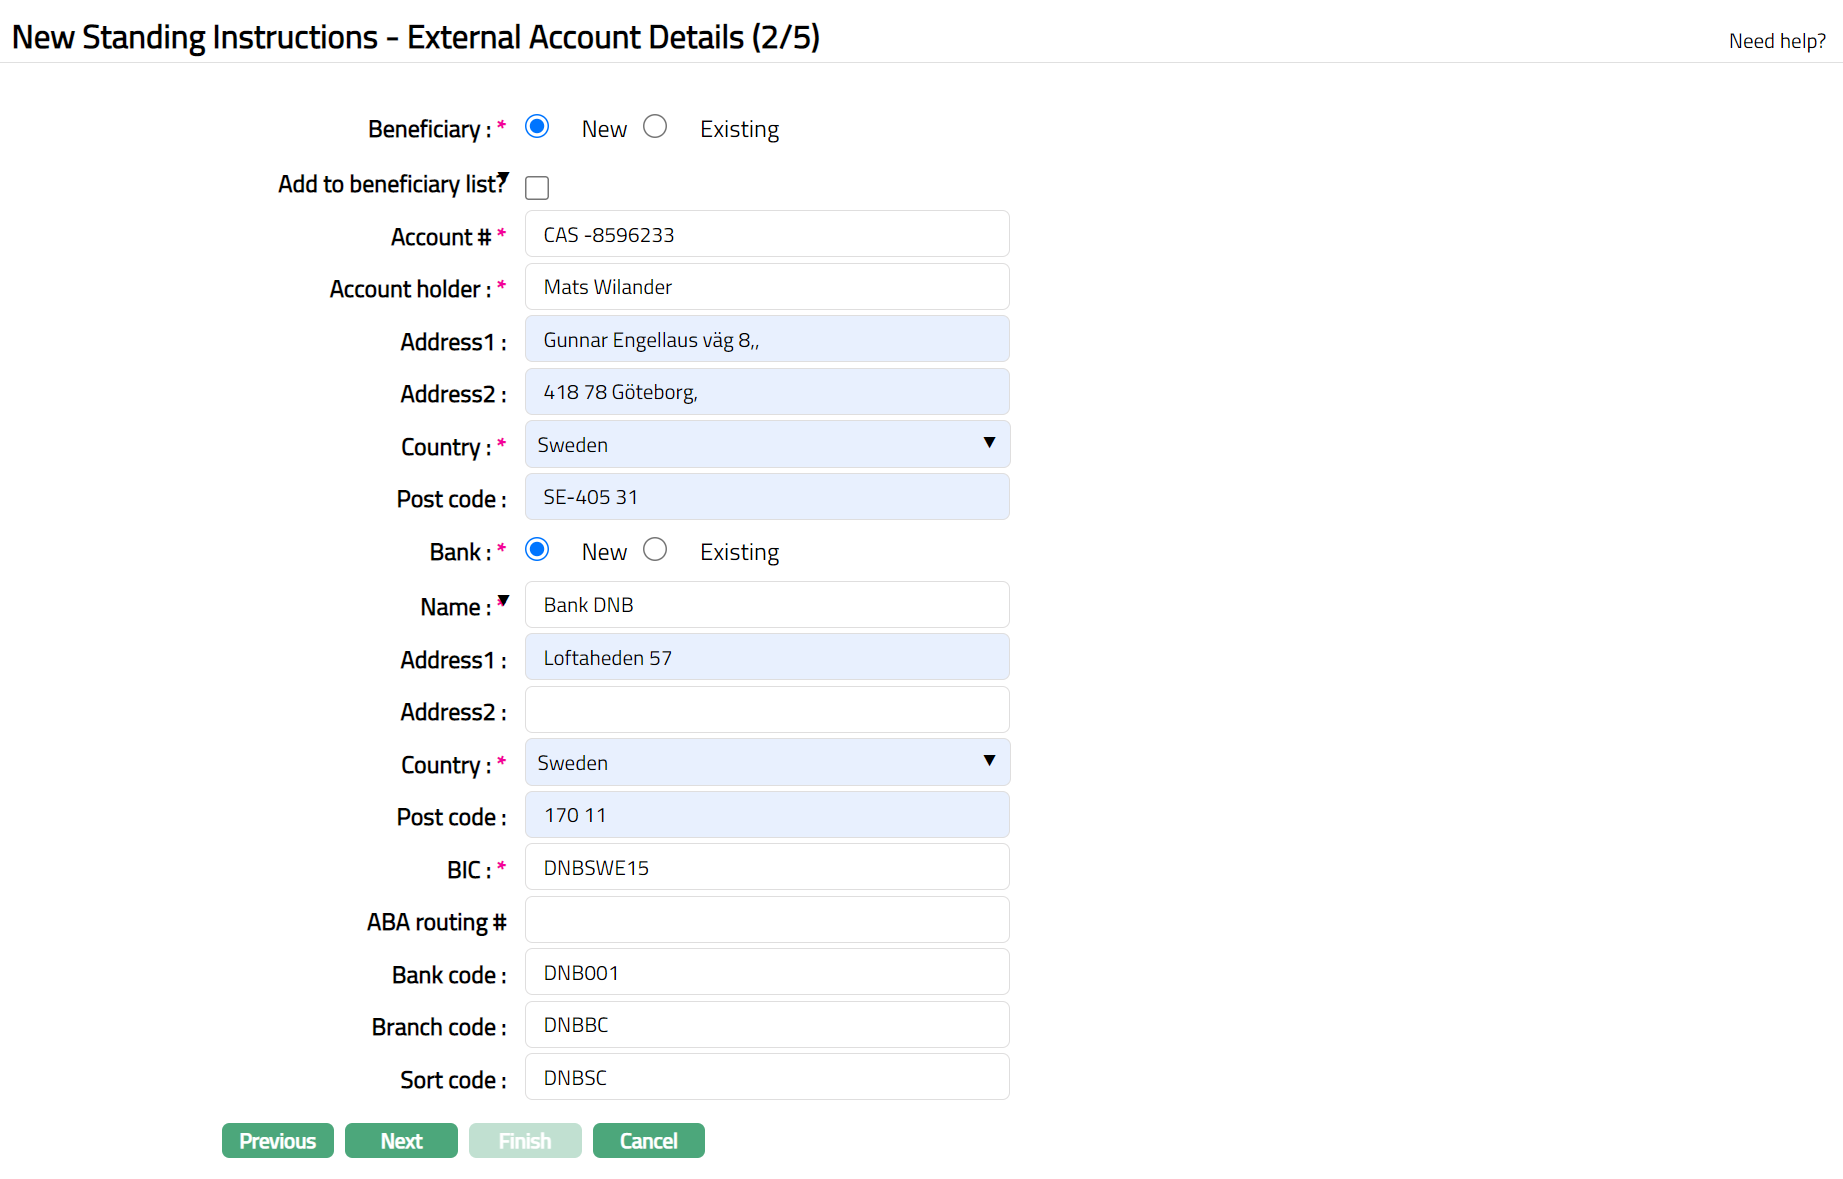Open the Need help? link
This screenshot has width=1843, height=1179.
1777,41
